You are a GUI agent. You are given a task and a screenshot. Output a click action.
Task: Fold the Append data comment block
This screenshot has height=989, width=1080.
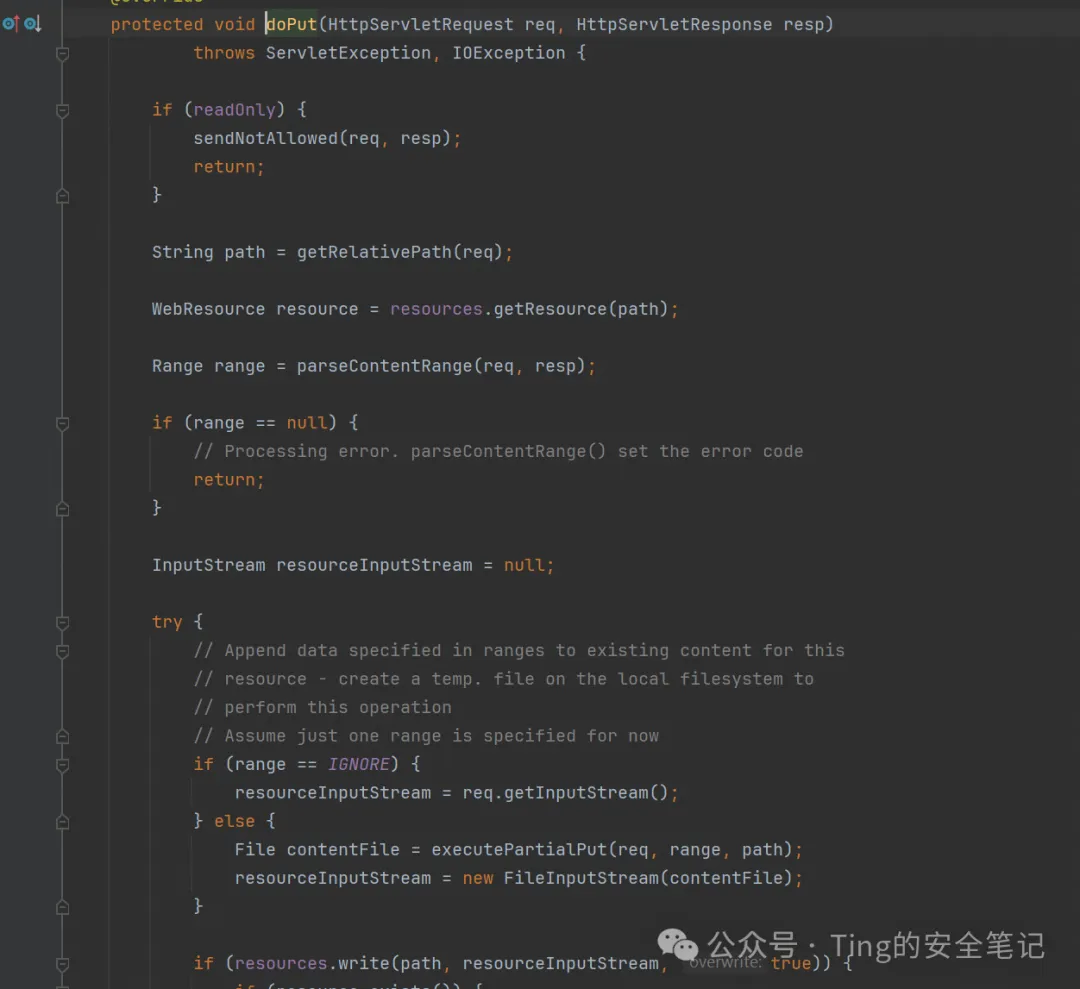pos(62,651)
